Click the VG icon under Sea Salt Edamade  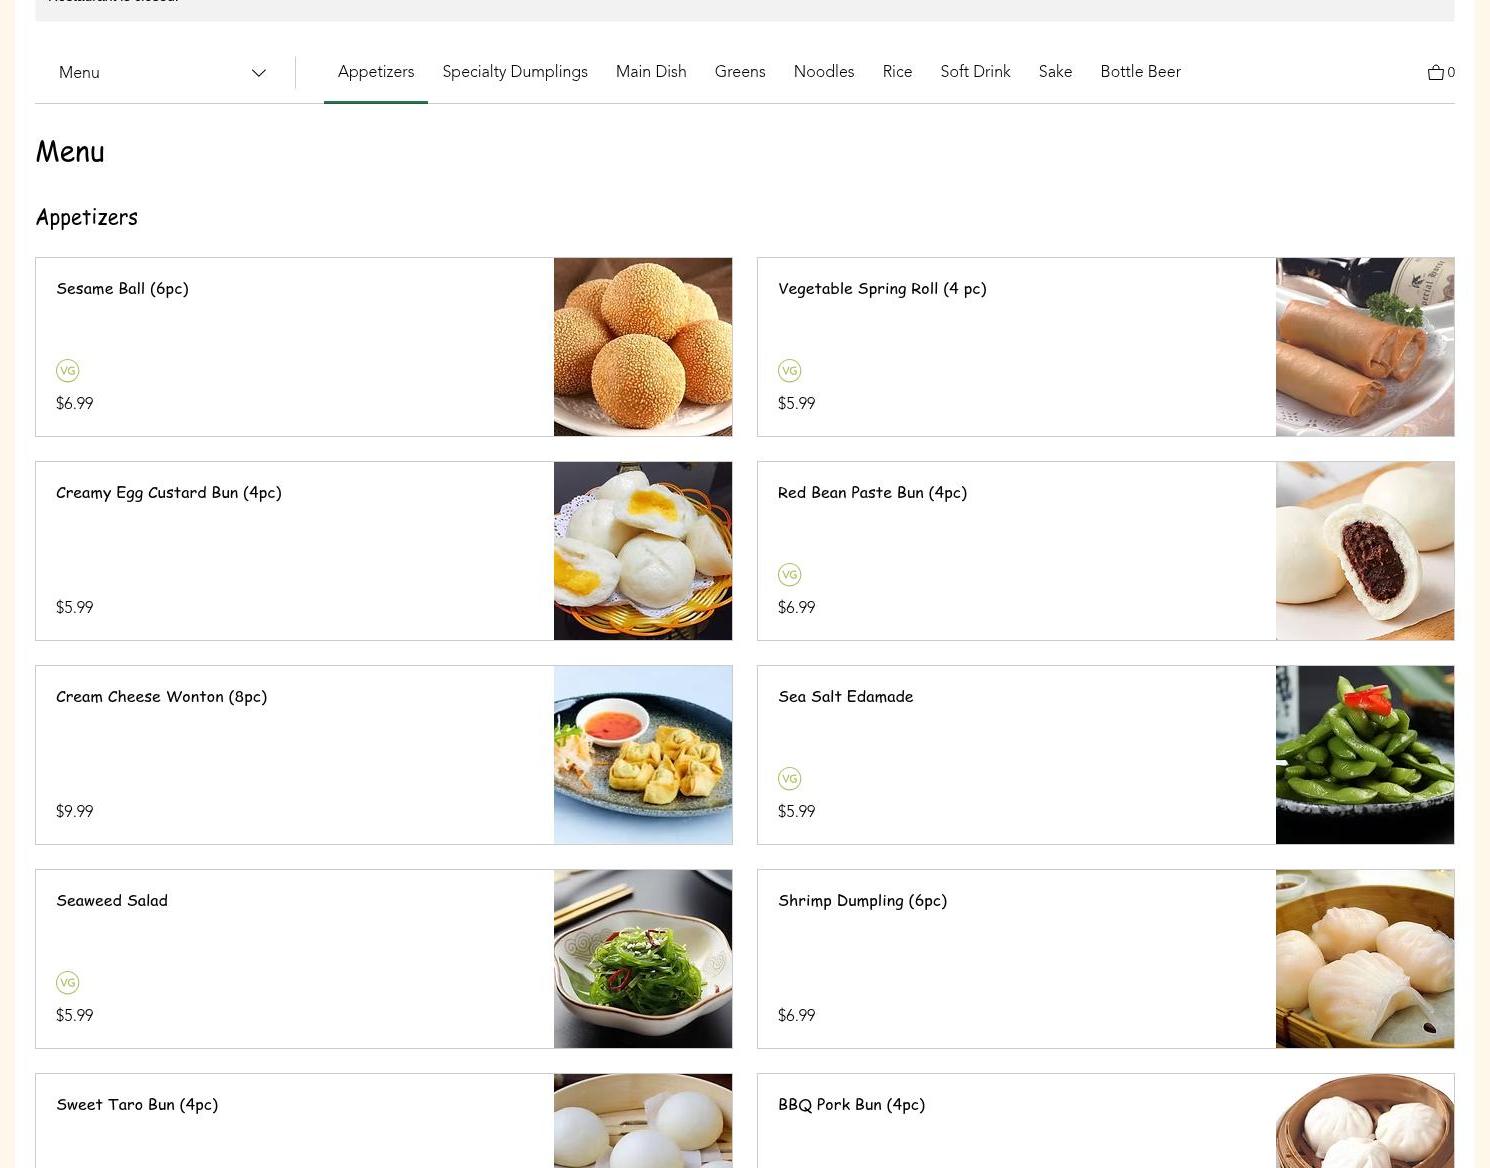tap(789, 779)
